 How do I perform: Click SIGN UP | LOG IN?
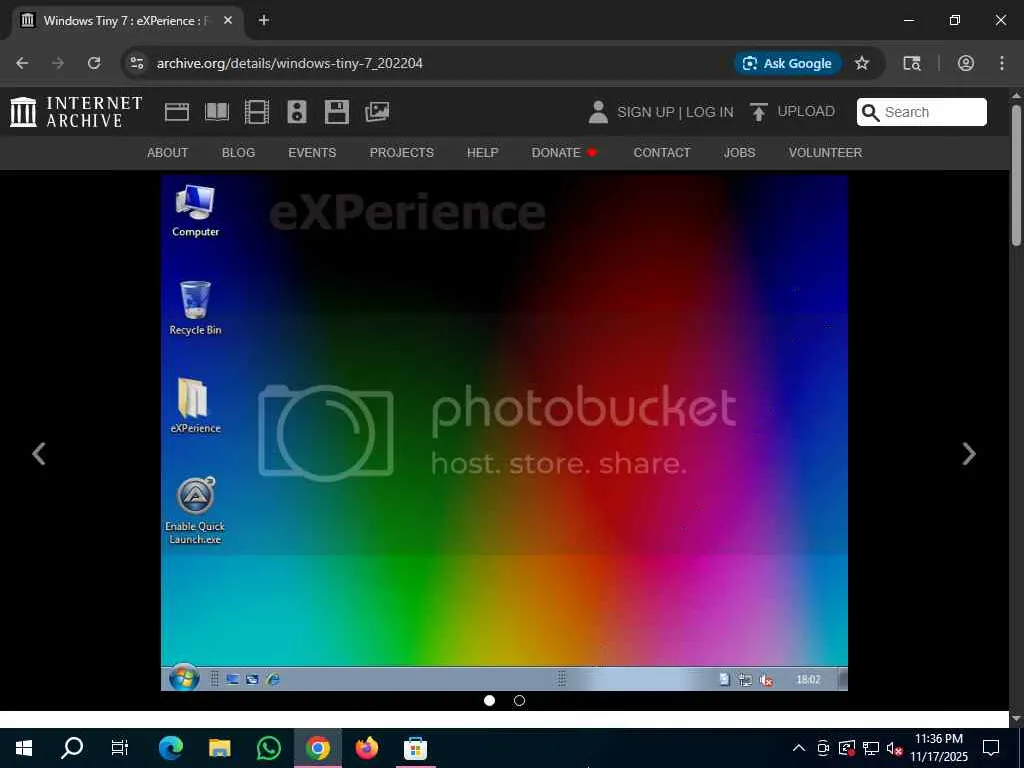coord(675,112)
